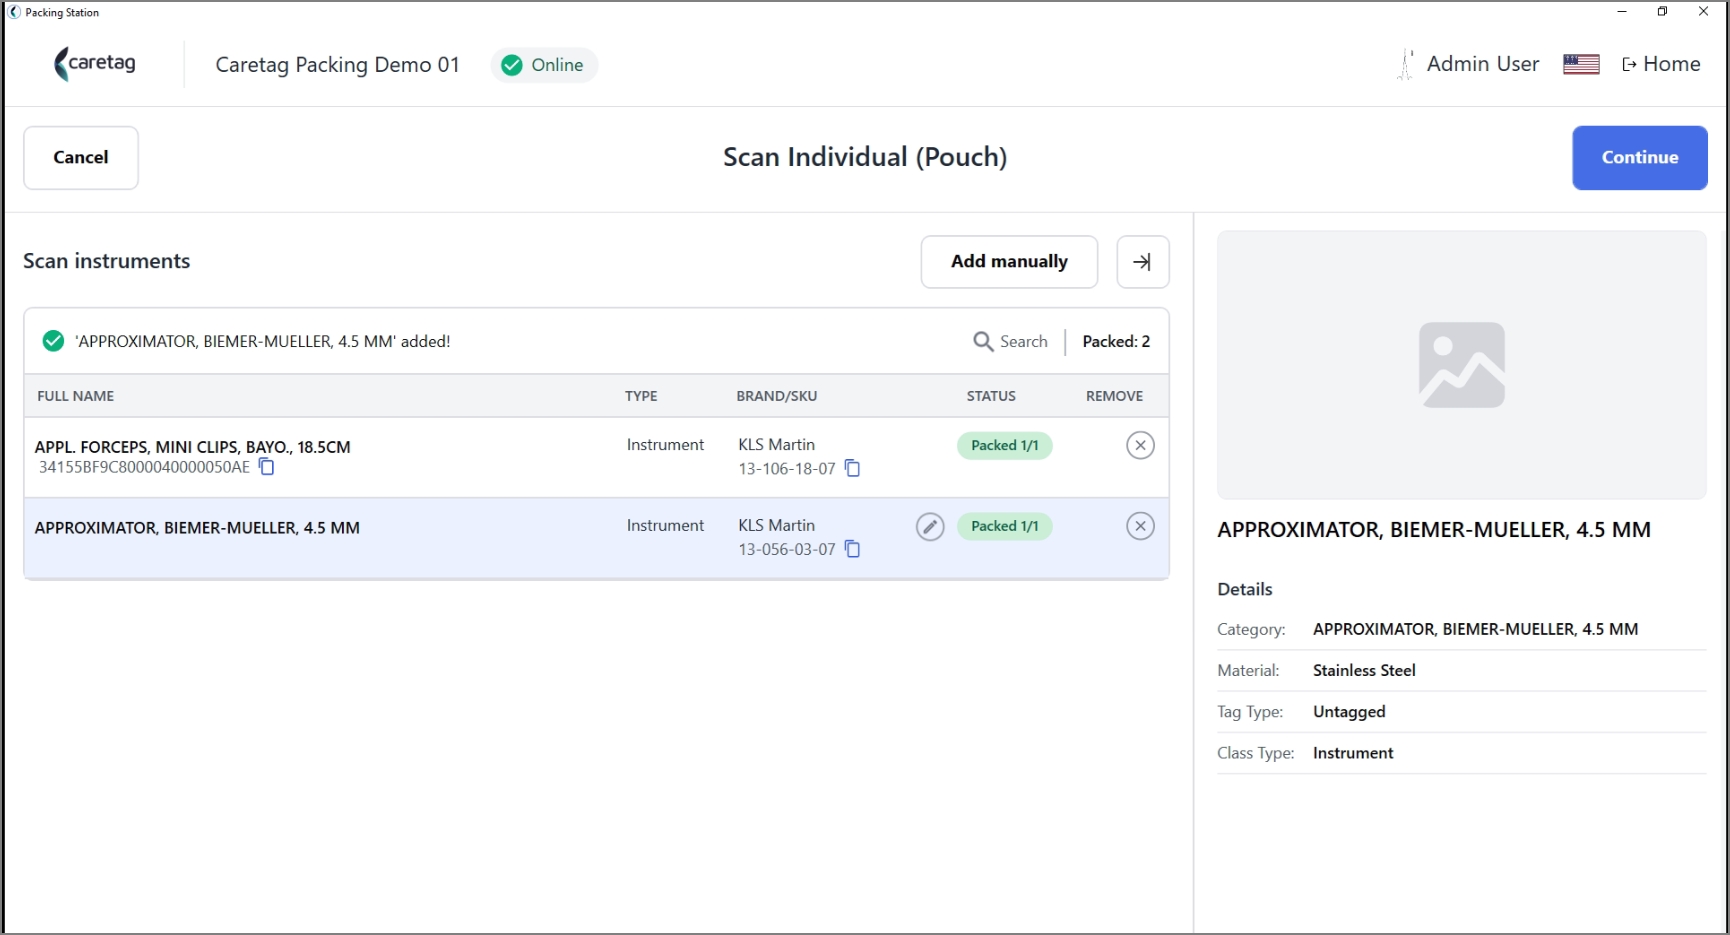Restore the Packing Station window size
The width and height of the screenshot is (1730, 935).
1662,12
